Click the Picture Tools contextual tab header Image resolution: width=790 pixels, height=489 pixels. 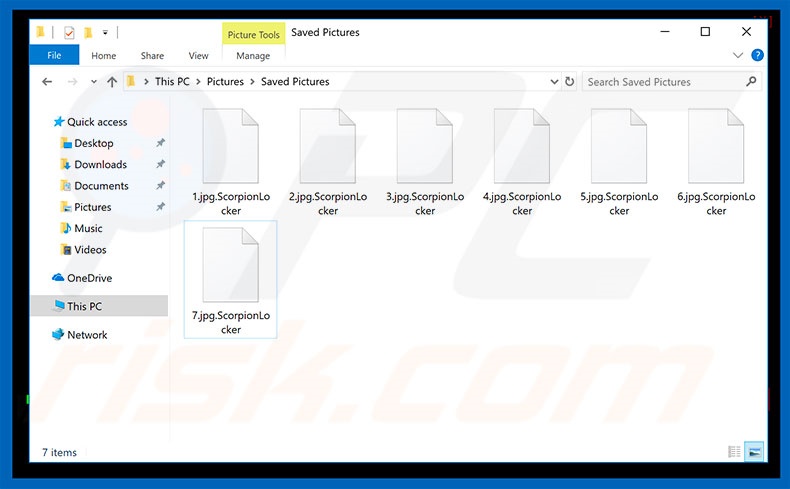253,34
